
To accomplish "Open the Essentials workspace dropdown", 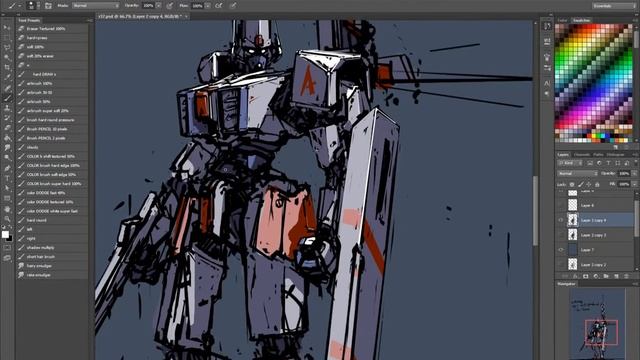I will (x=613, y=6).
